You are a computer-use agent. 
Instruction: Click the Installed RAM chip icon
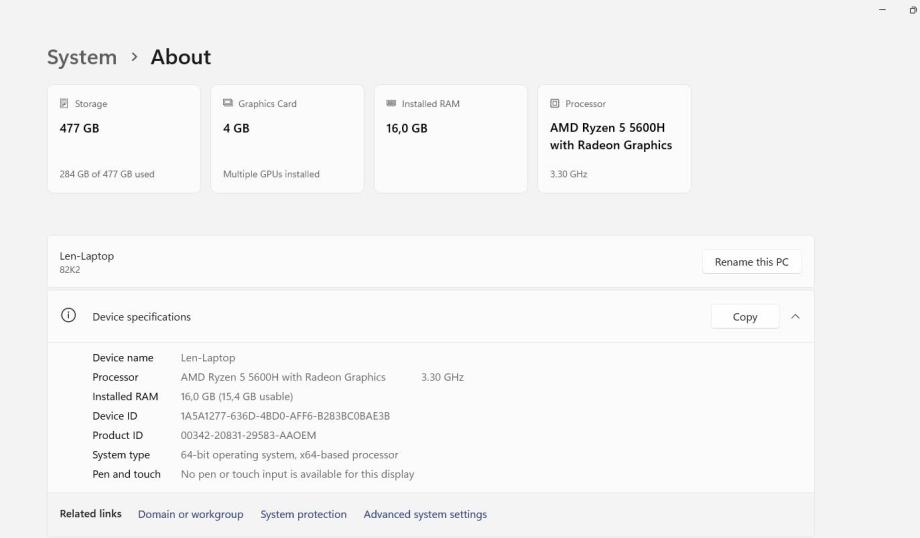(391, 104)
